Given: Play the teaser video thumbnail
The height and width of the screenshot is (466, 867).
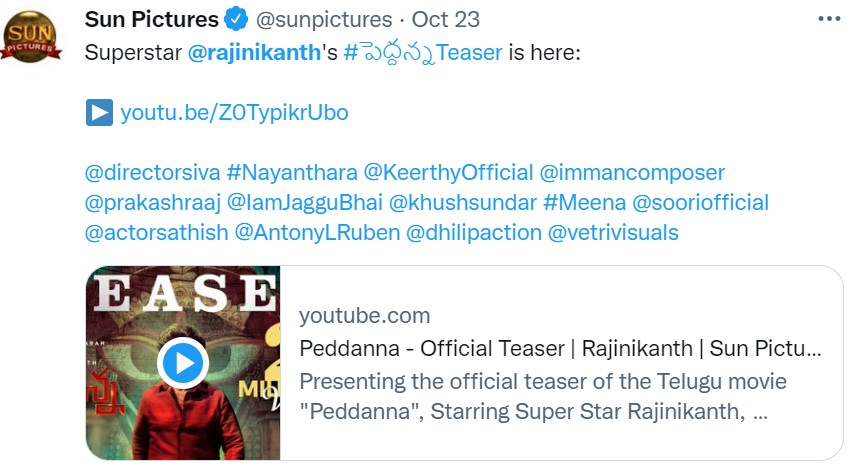Looking at the screenshot, I should pyautogui.click(x=182, y=363).
